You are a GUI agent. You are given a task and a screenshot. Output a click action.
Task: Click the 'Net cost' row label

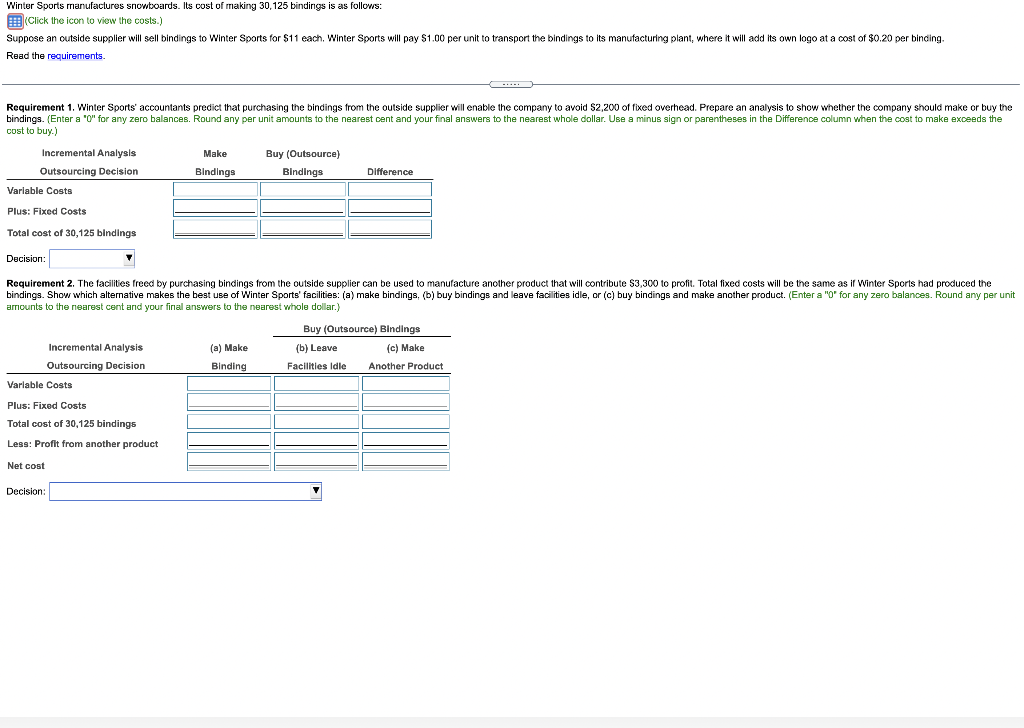tap(26, 466)
